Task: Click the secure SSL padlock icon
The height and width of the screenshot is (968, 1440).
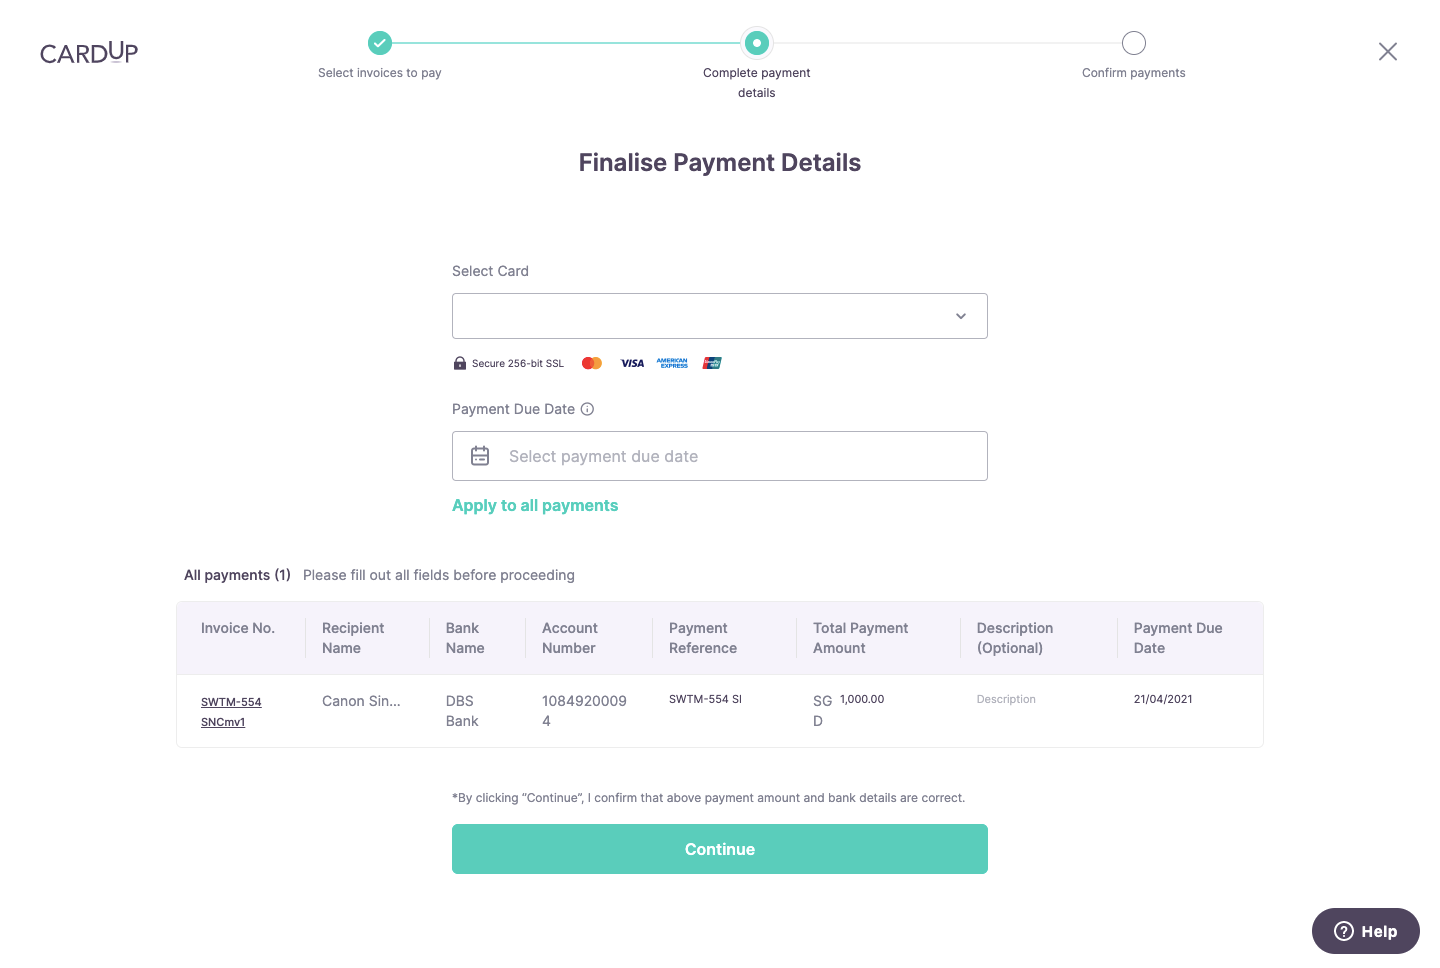Action: coord(460,363)
